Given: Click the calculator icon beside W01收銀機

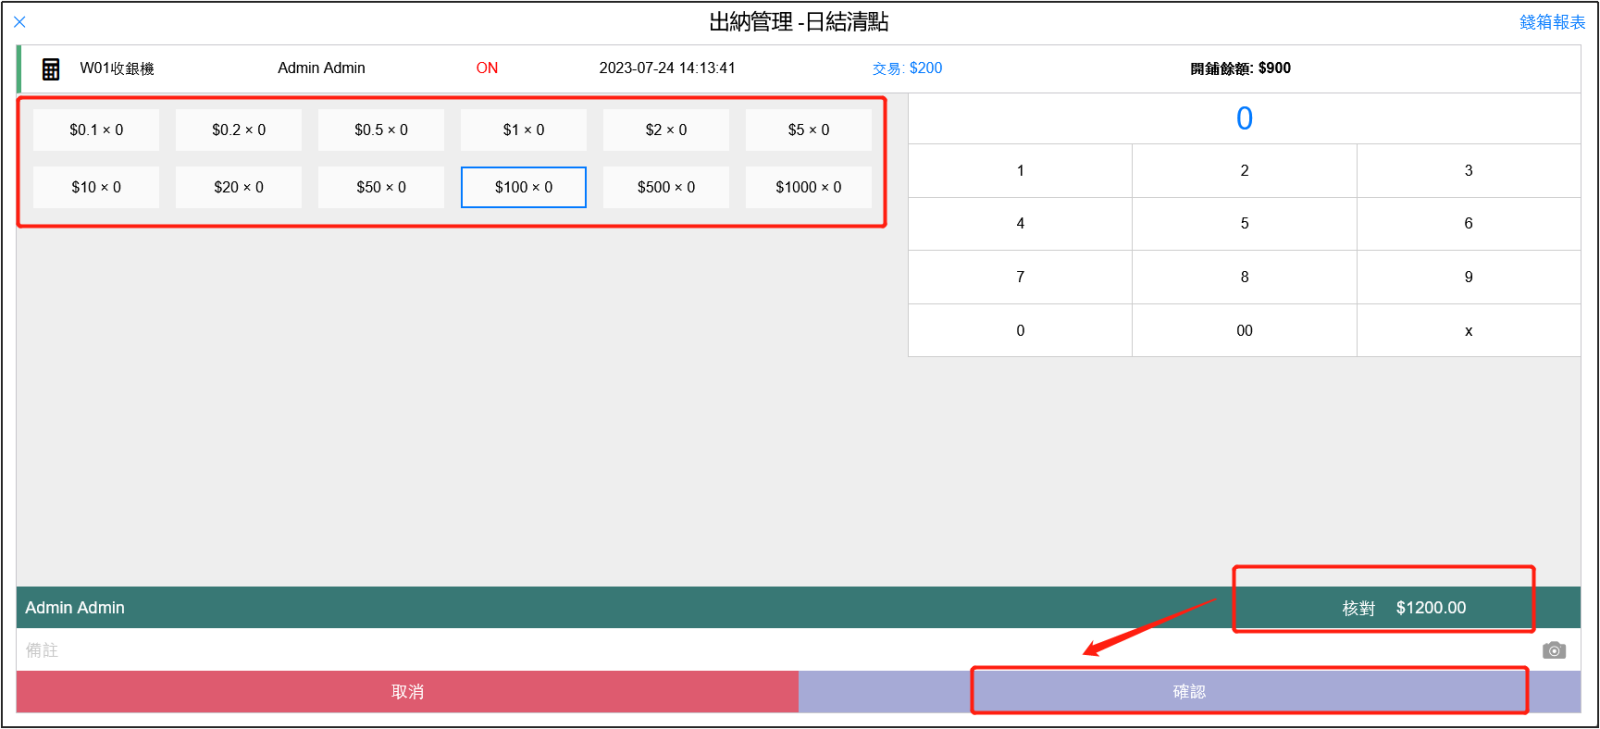Looking at the screenshot, I should point(50,69).
